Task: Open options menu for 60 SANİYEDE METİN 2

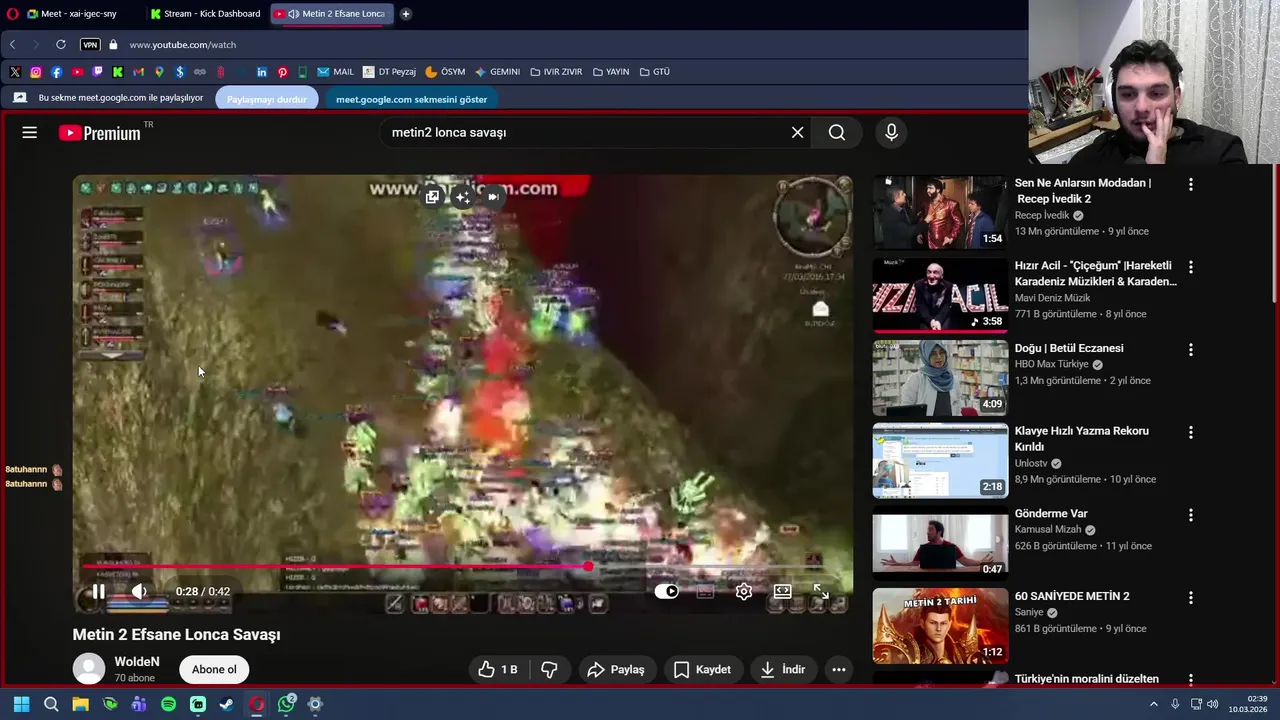Action: point(1190,597)
